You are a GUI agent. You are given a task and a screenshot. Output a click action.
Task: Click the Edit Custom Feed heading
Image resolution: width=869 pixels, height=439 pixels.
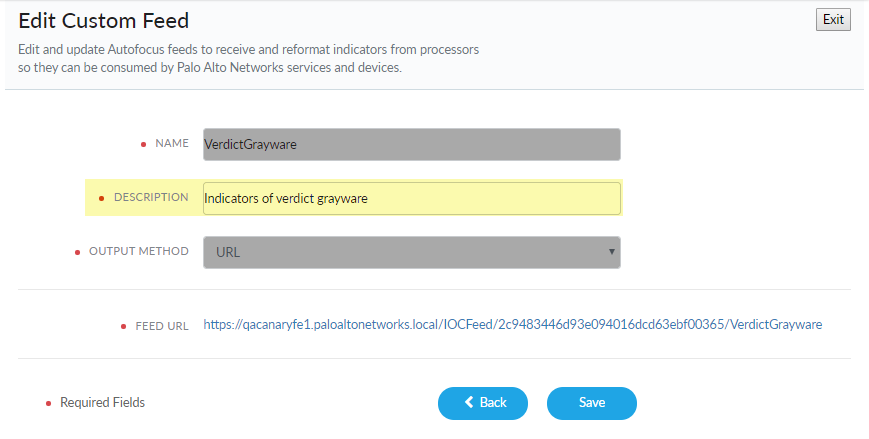(104, 20)
